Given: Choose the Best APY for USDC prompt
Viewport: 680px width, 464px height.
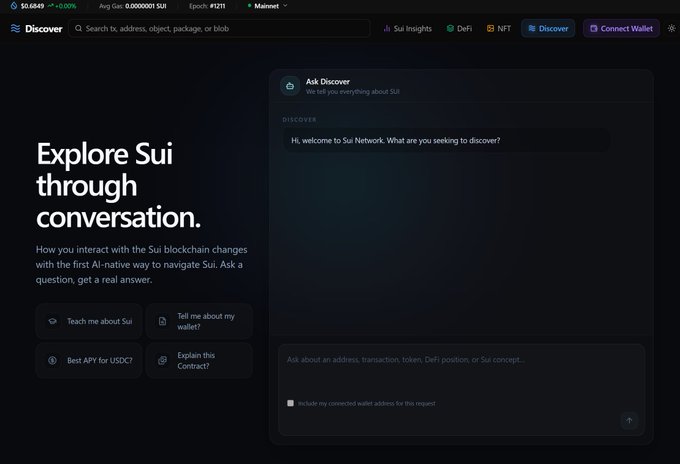Looking at the screenshot, I should (x=89, y=360).
